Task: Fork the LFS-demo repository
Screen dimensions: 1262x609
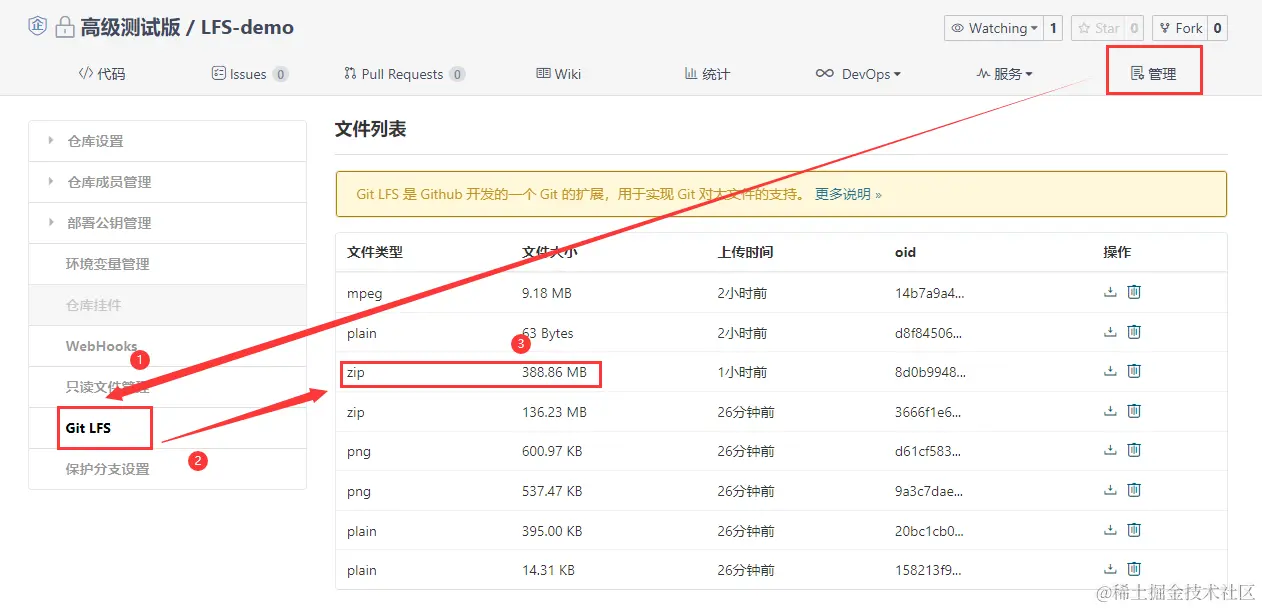Action: click(1180, 28)
